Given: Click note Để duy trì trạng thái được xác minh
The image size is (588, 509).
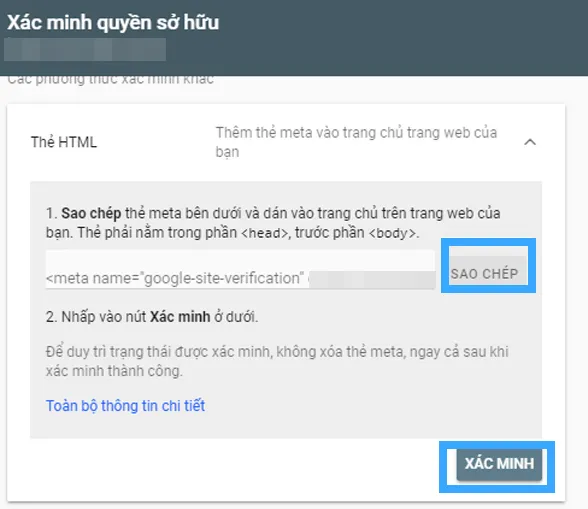Looking at the screenshot, I should click(277, 361).
